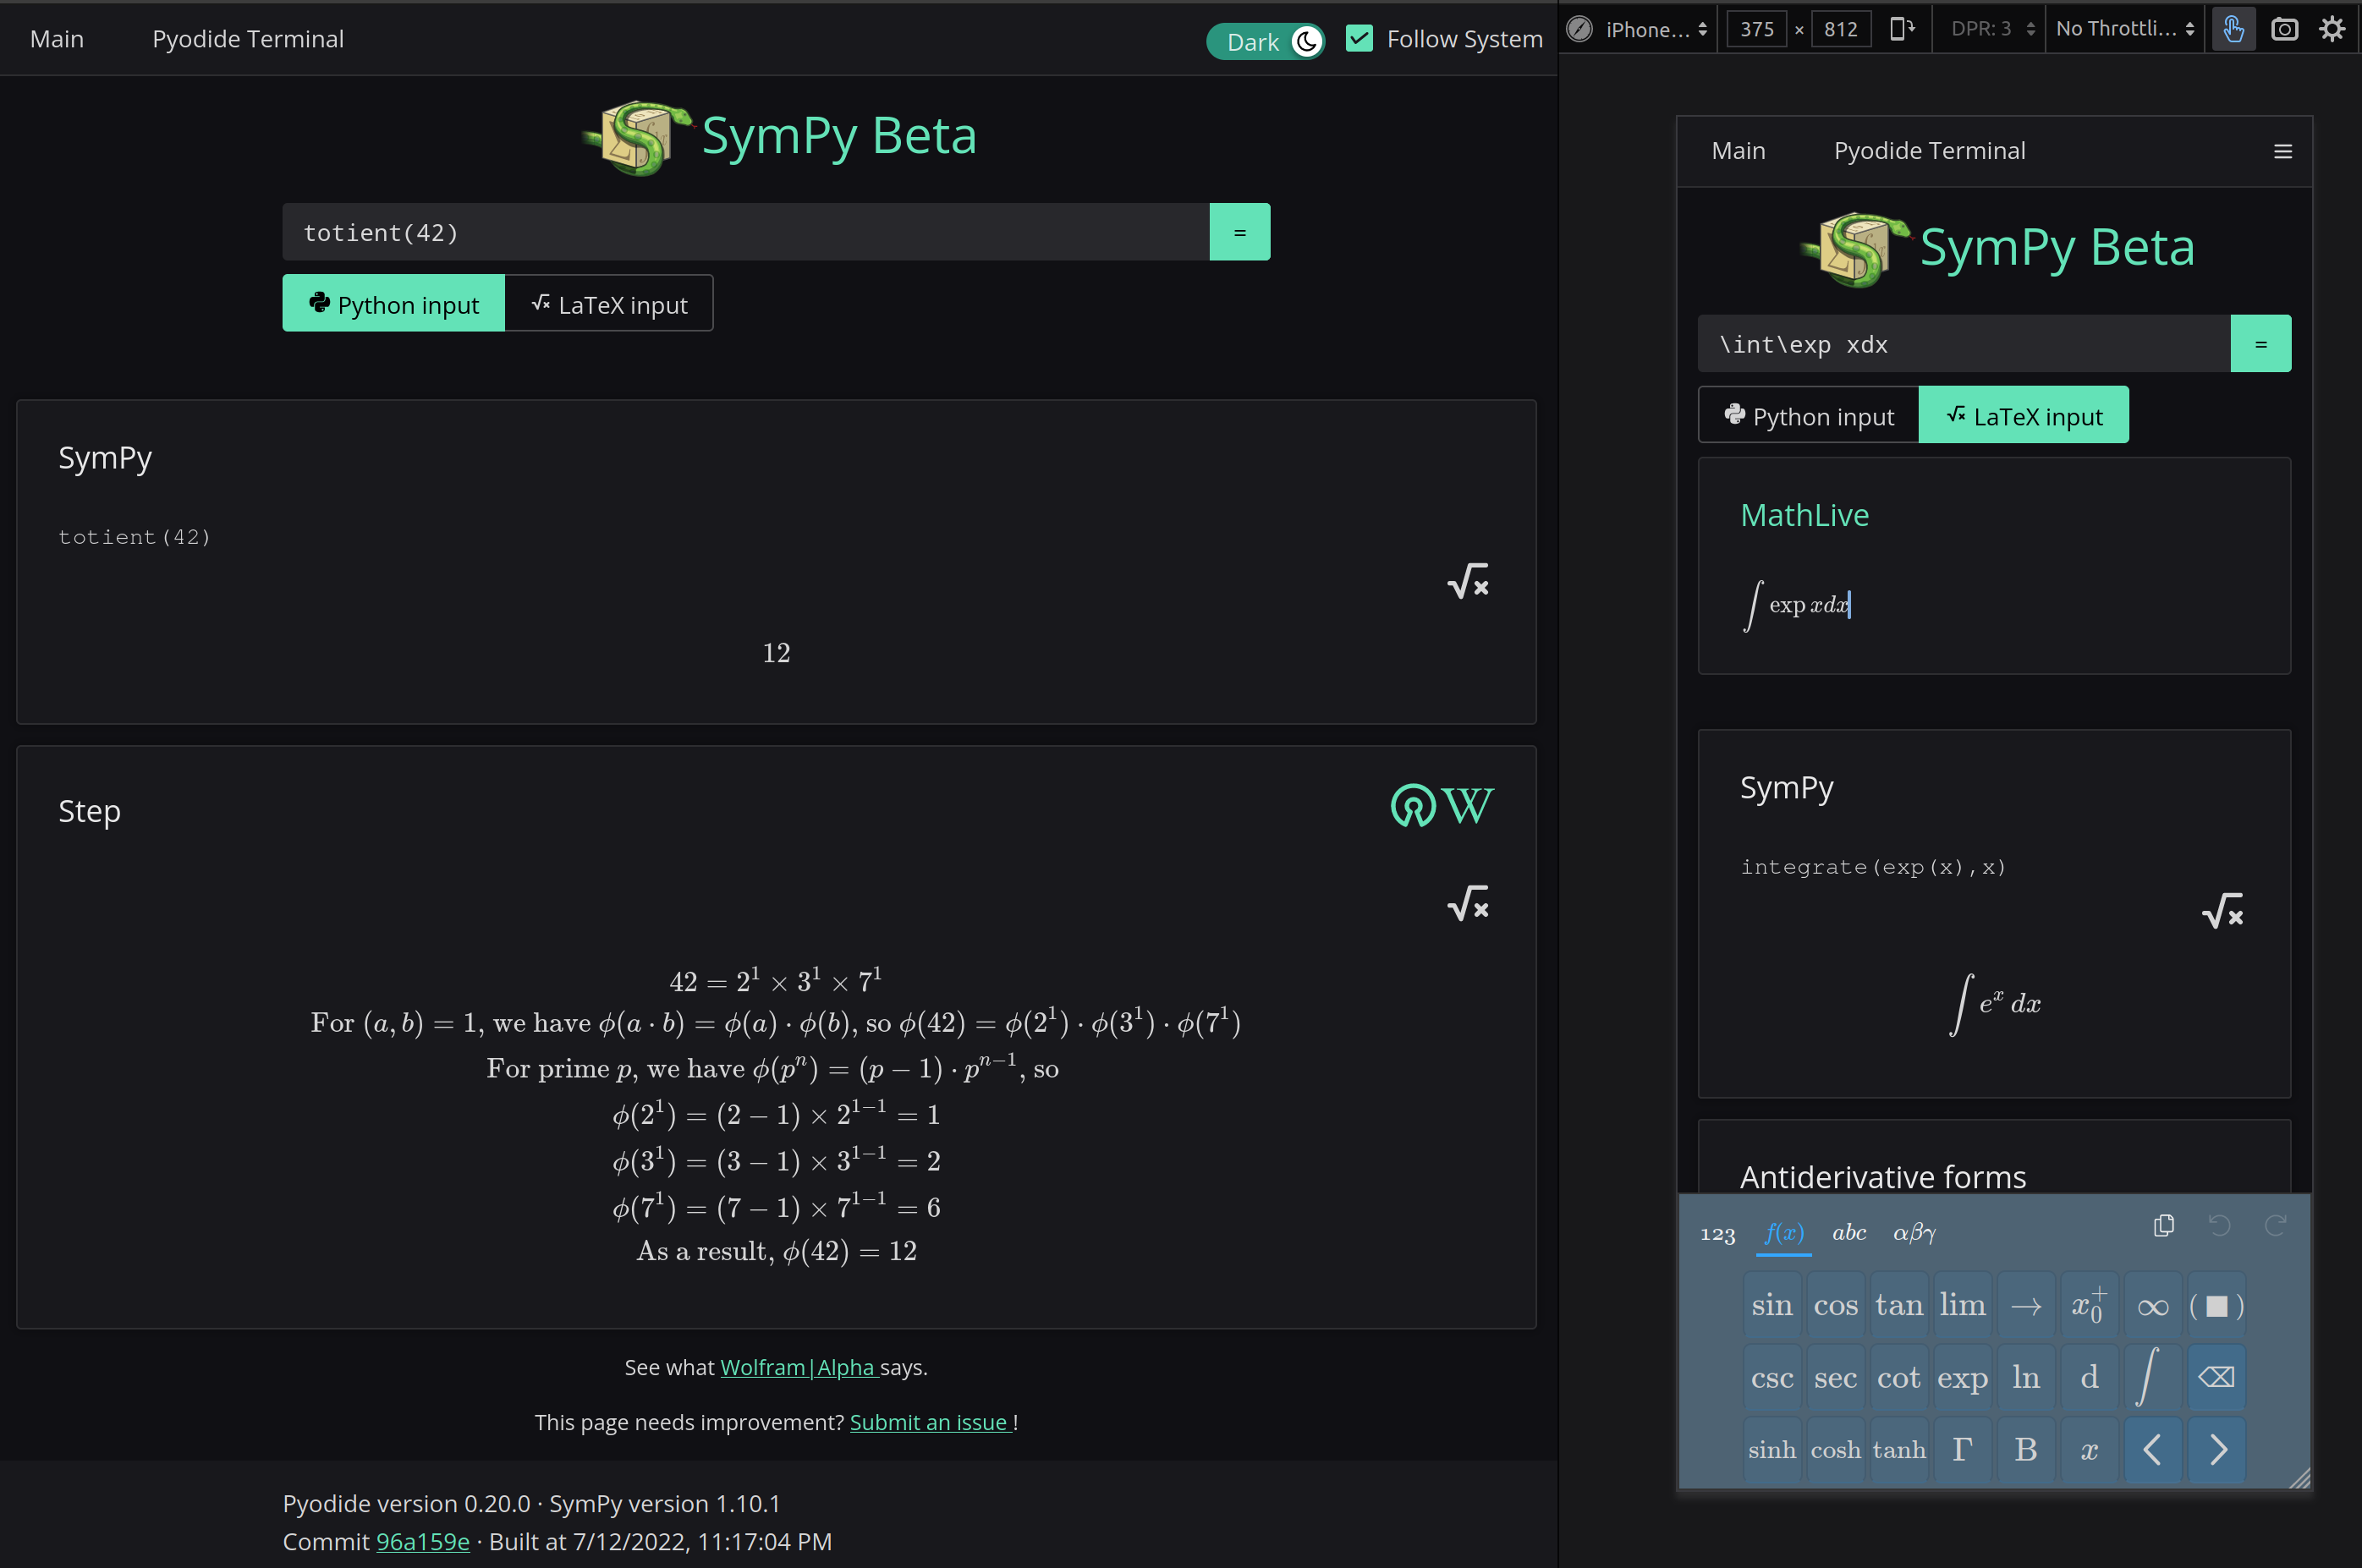Click the copy LaTeX icon on the SymPy result card
Image resolution: width=2362 pixels, height=1568 pixels.
click(x=1467, y=581)
